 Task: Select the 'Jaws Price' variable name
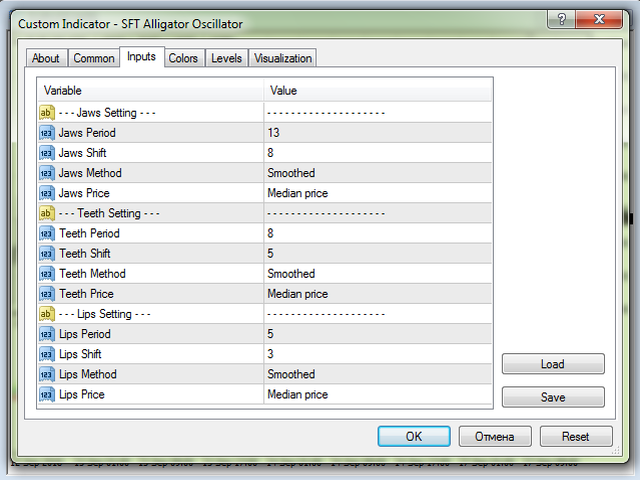click(x=84, y=193)
